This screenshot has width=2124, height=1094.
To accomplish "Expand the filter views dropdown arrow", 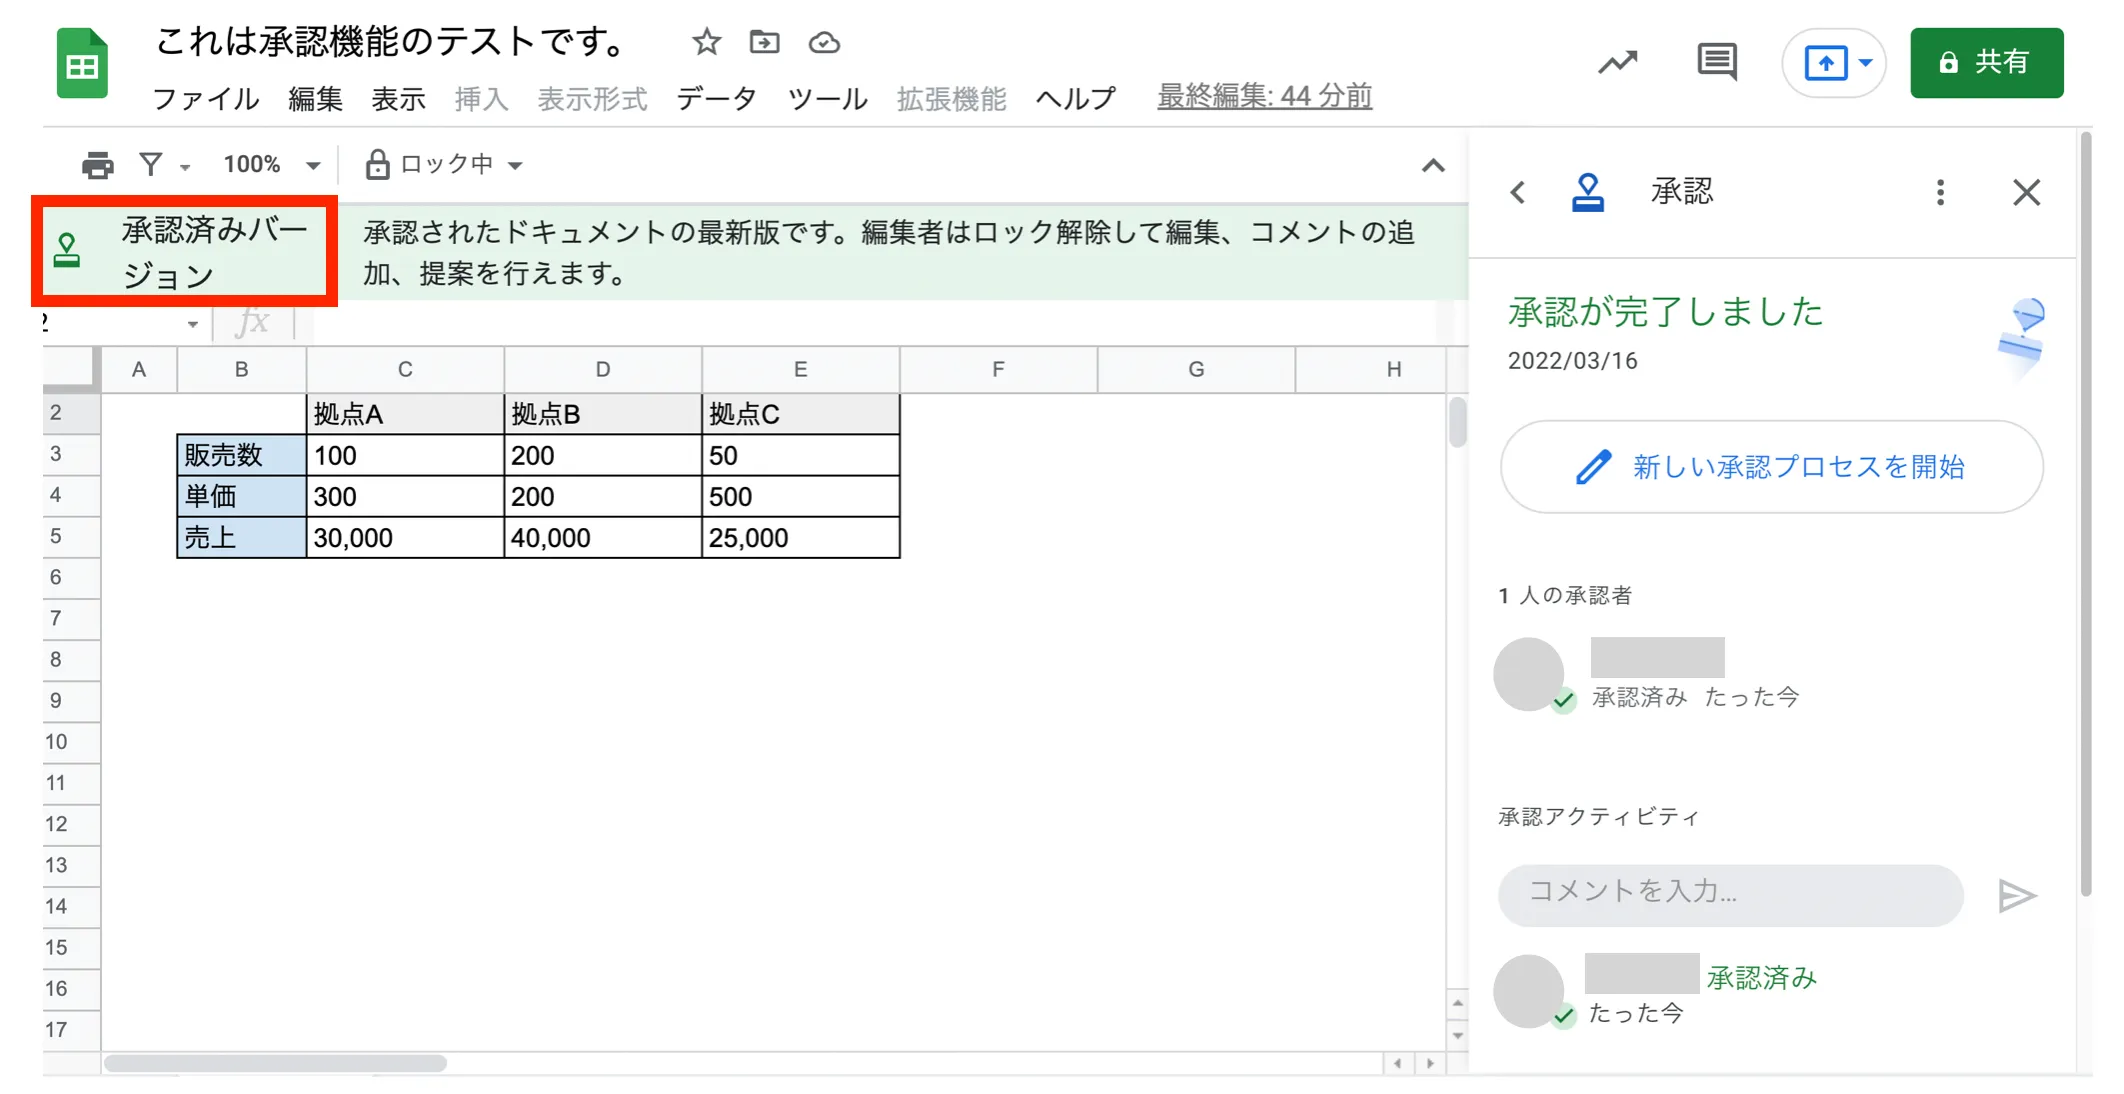I will tap(185, 167).
